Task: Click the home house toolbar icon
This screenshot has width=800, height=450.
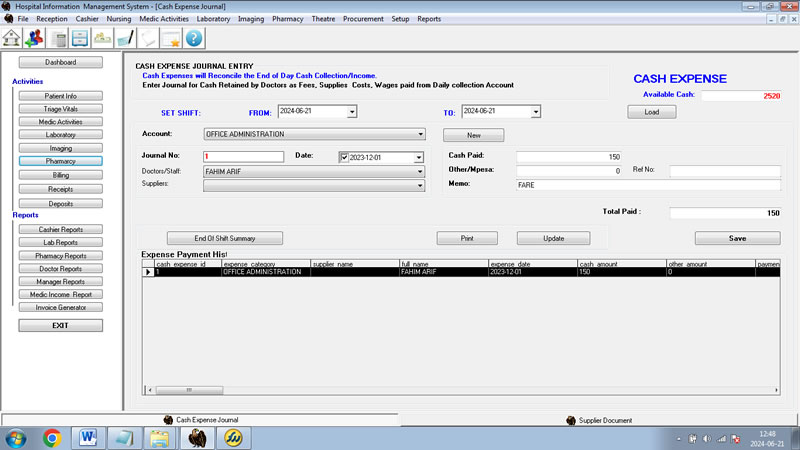Action: (13, 37)
